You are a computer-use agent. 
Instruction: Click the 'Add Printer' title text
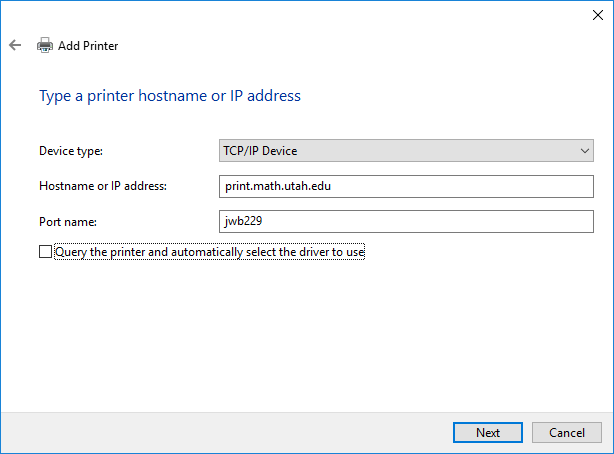click(x=88, y=45)
